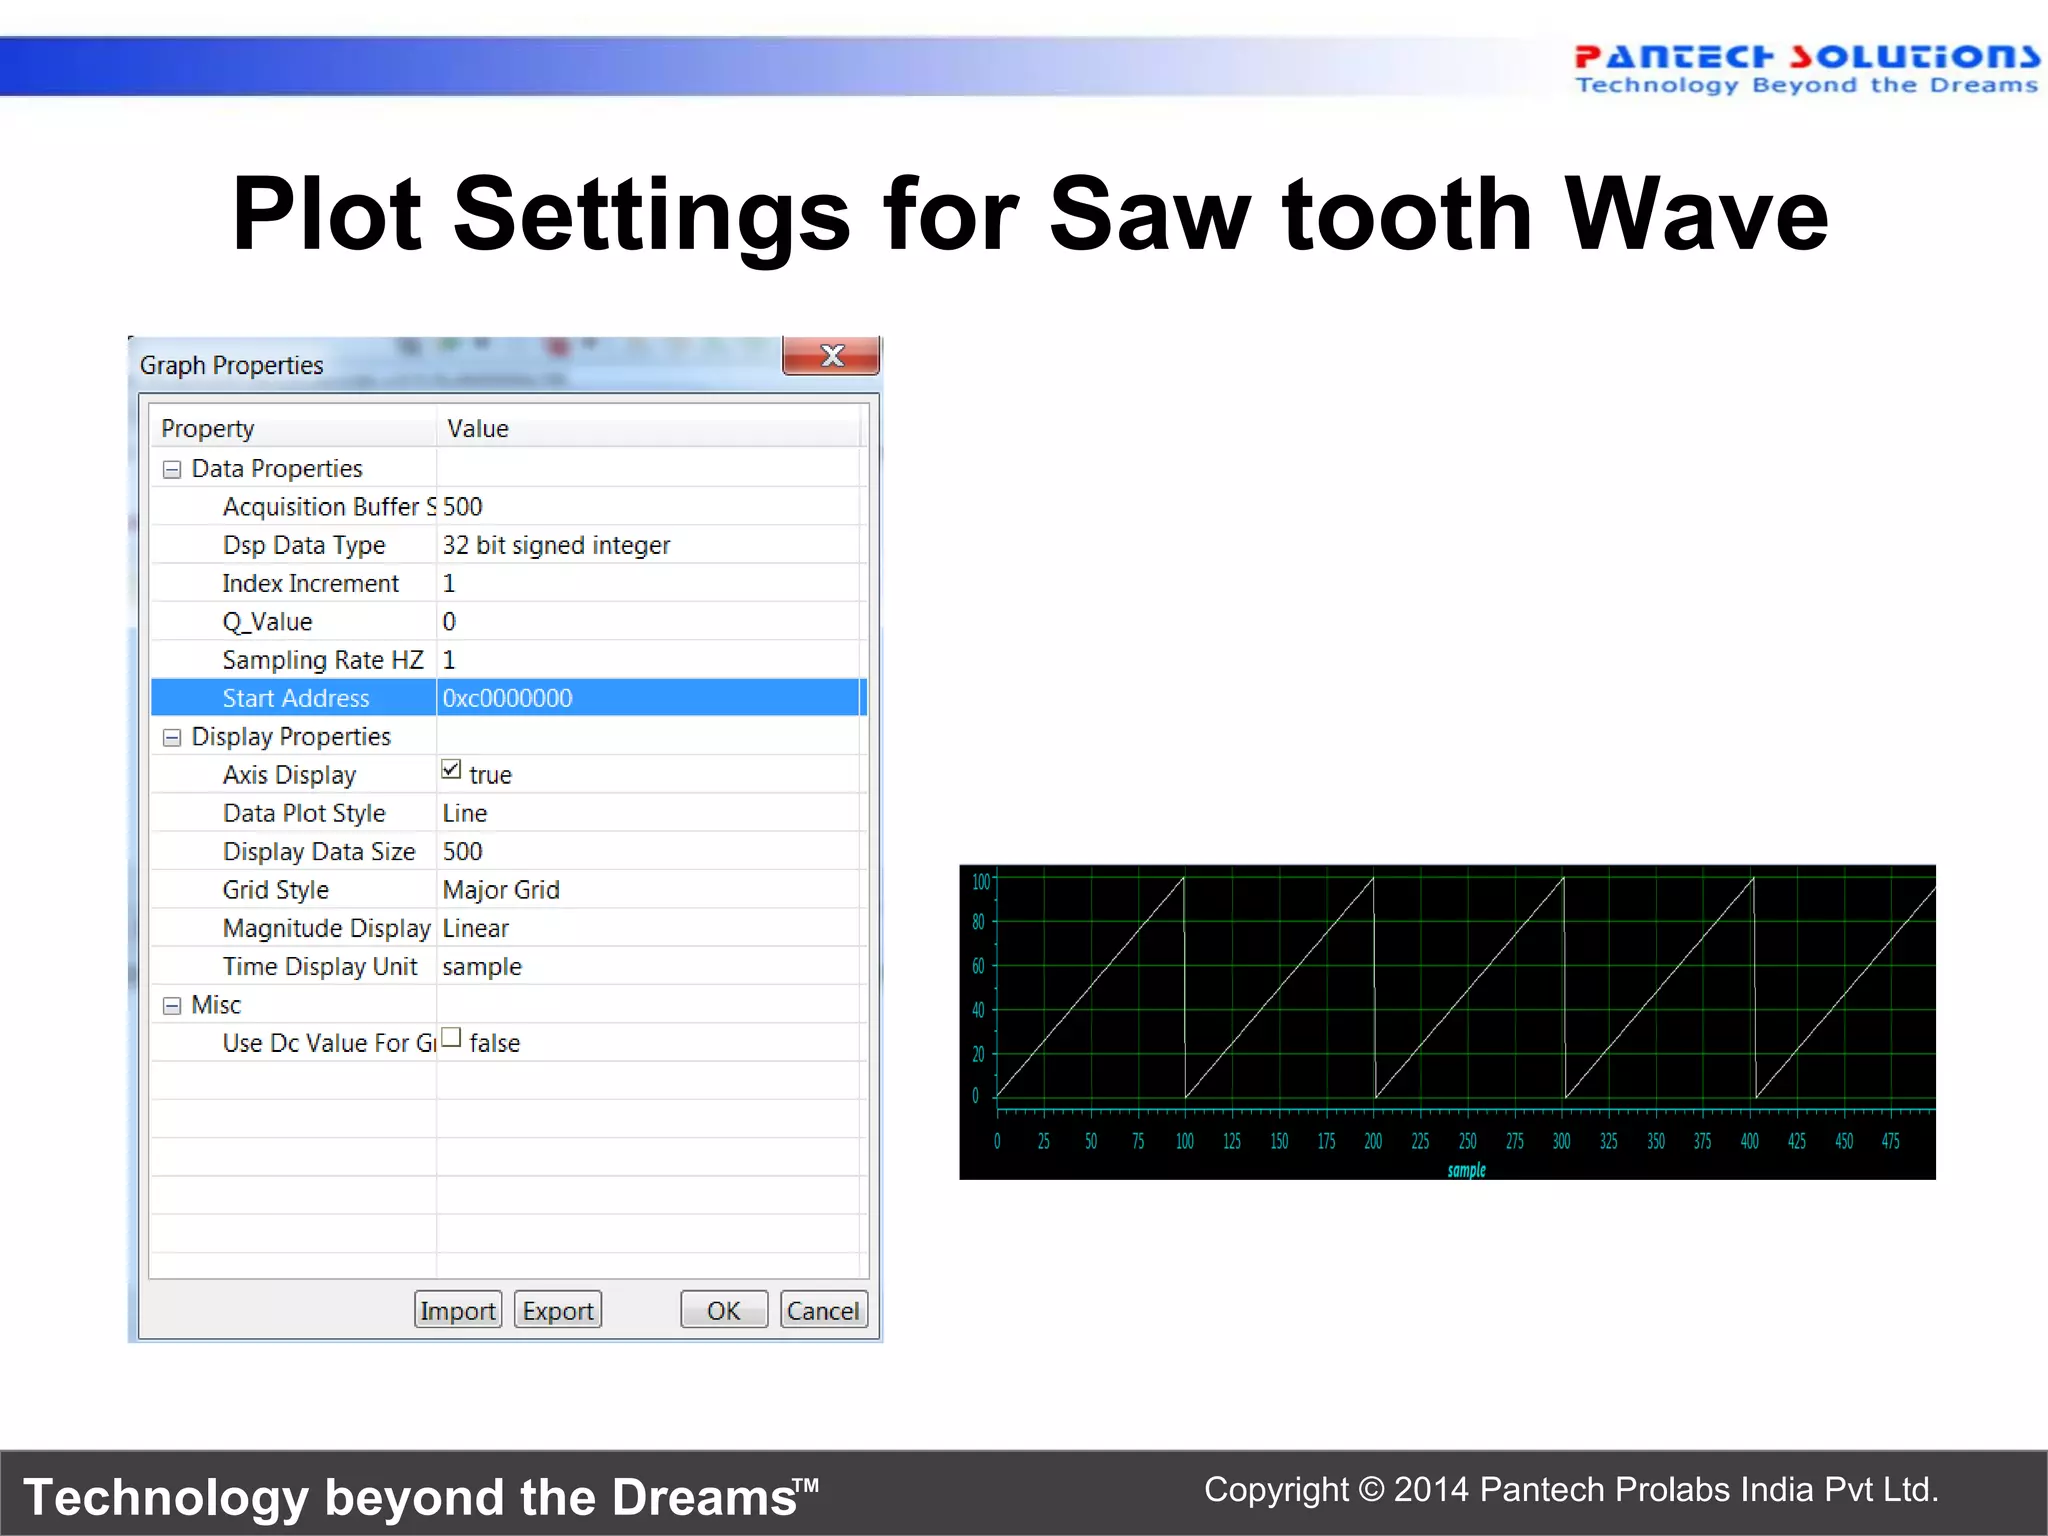The height and width of the screenshot is (1536, 2048).
Task: Select the Sampling Rate HZ property label
Action: click(x=323, y=660)
